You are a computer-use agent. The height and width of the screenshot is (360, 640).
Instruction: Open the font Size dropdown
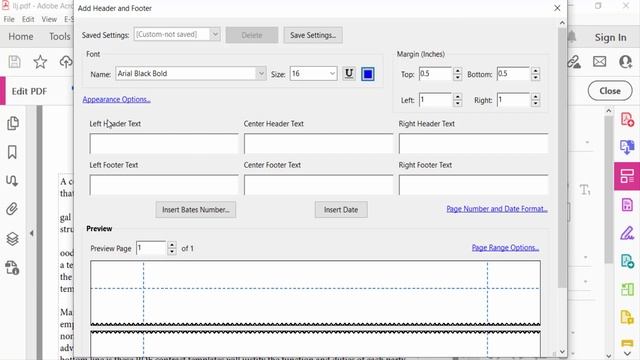click(x=332, y=74)
